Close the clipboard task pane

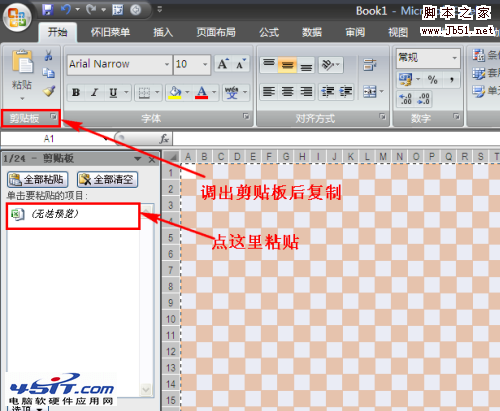pyautogui.click(x=152, y=159)
